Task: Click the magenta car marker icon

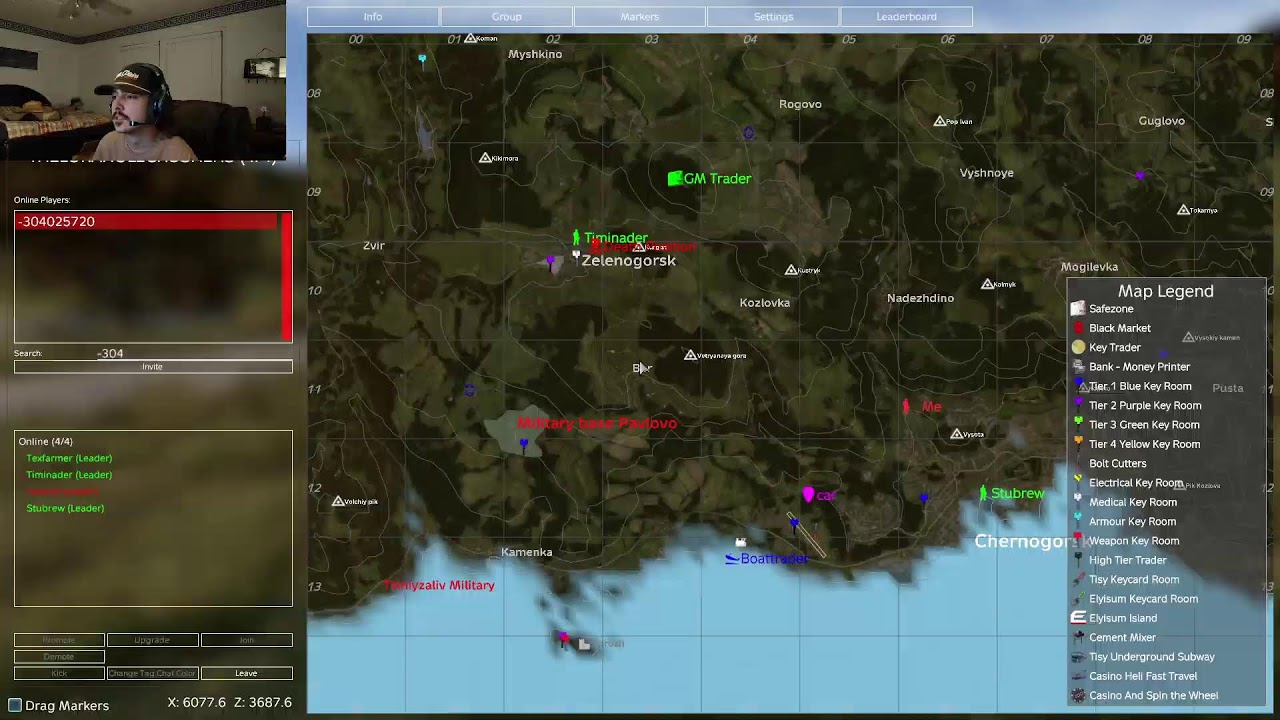Action: pyautogui.click(x=808, y=494)
